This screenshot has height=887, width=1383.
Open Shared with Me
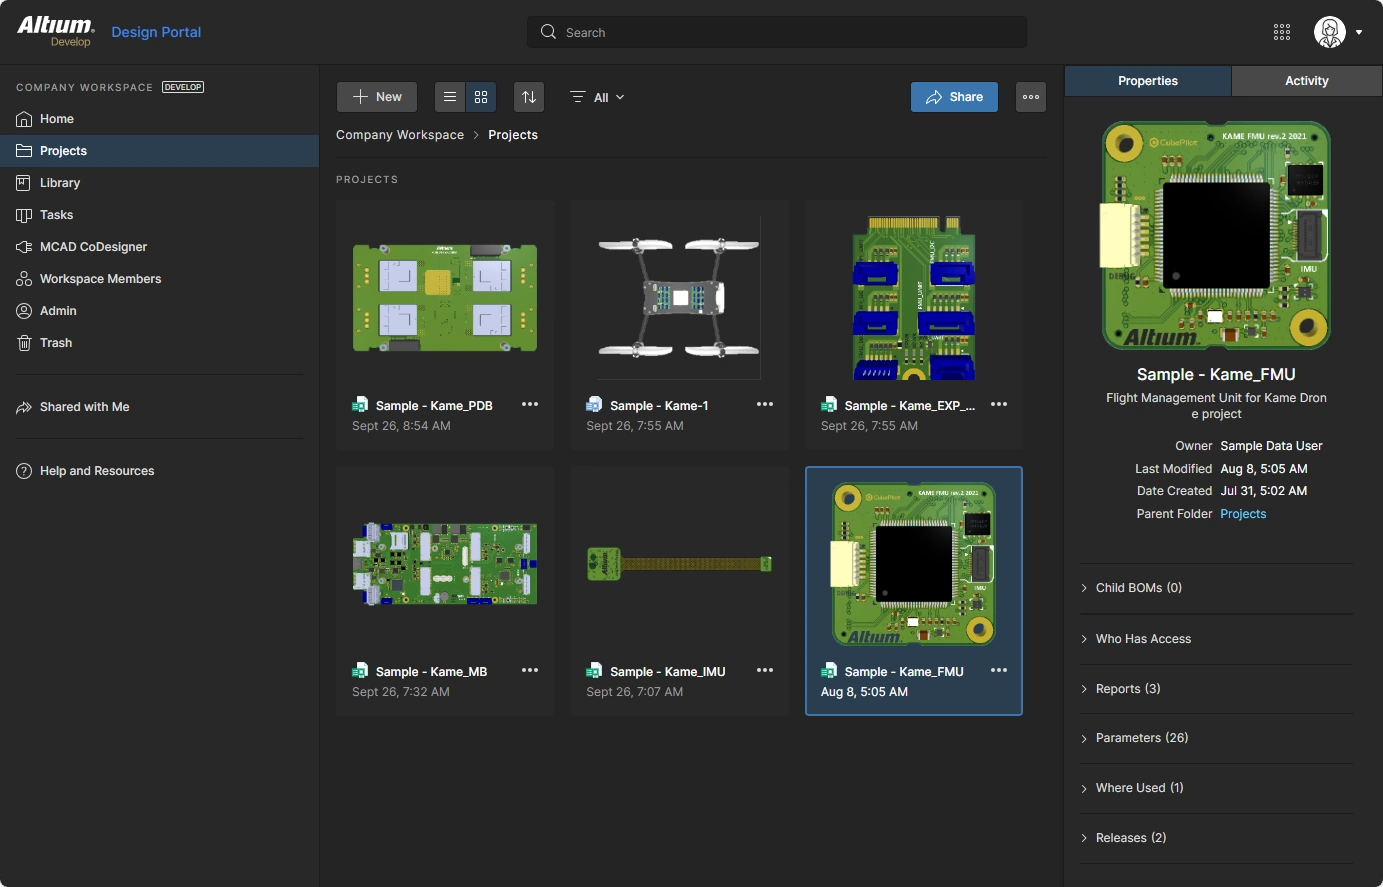coord(84,407)
